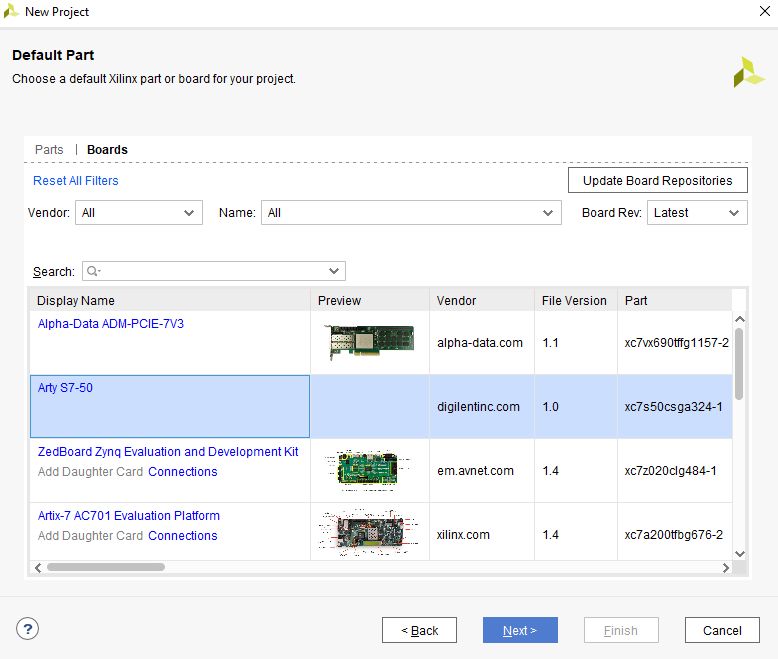The width and height of the screenshot is (778, 659).
Task: Close the New Project dialog
Action: (x=765, y=11)
